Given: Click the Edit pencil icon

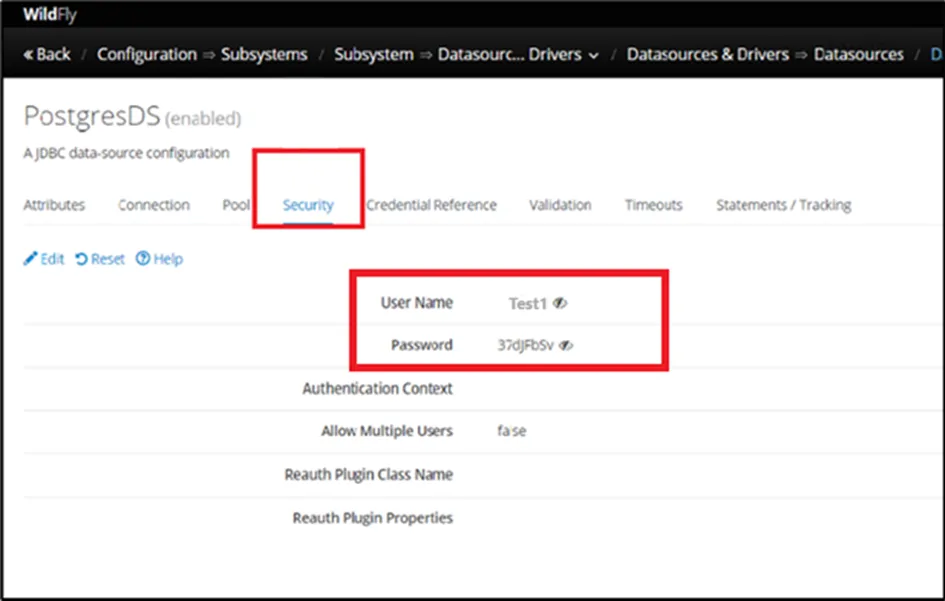Looking at the screenshot, I should click(30, 259).
